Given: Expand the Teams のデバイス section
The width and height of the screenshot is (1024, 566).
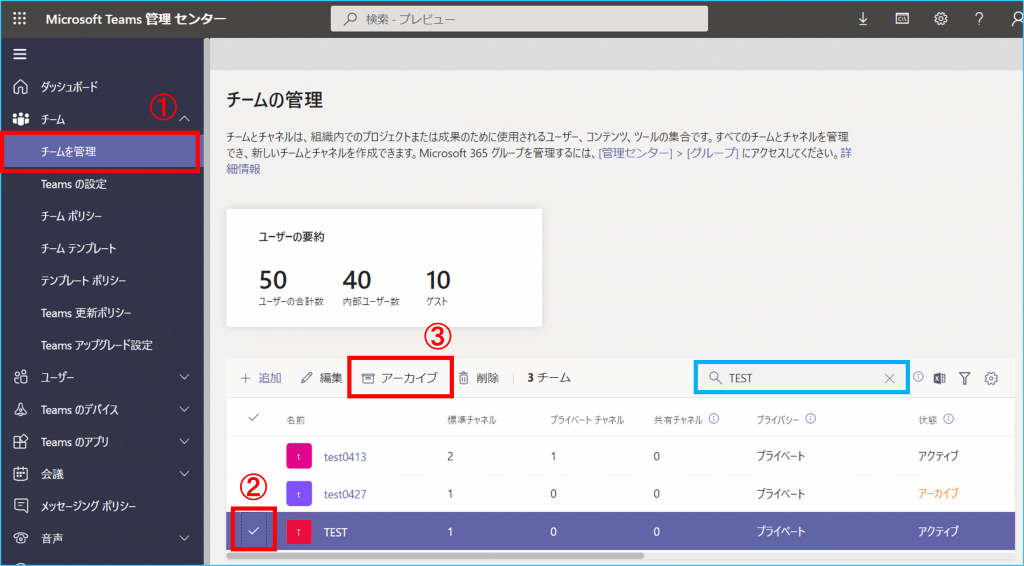Looking at the screenshot, I should 184,409.
